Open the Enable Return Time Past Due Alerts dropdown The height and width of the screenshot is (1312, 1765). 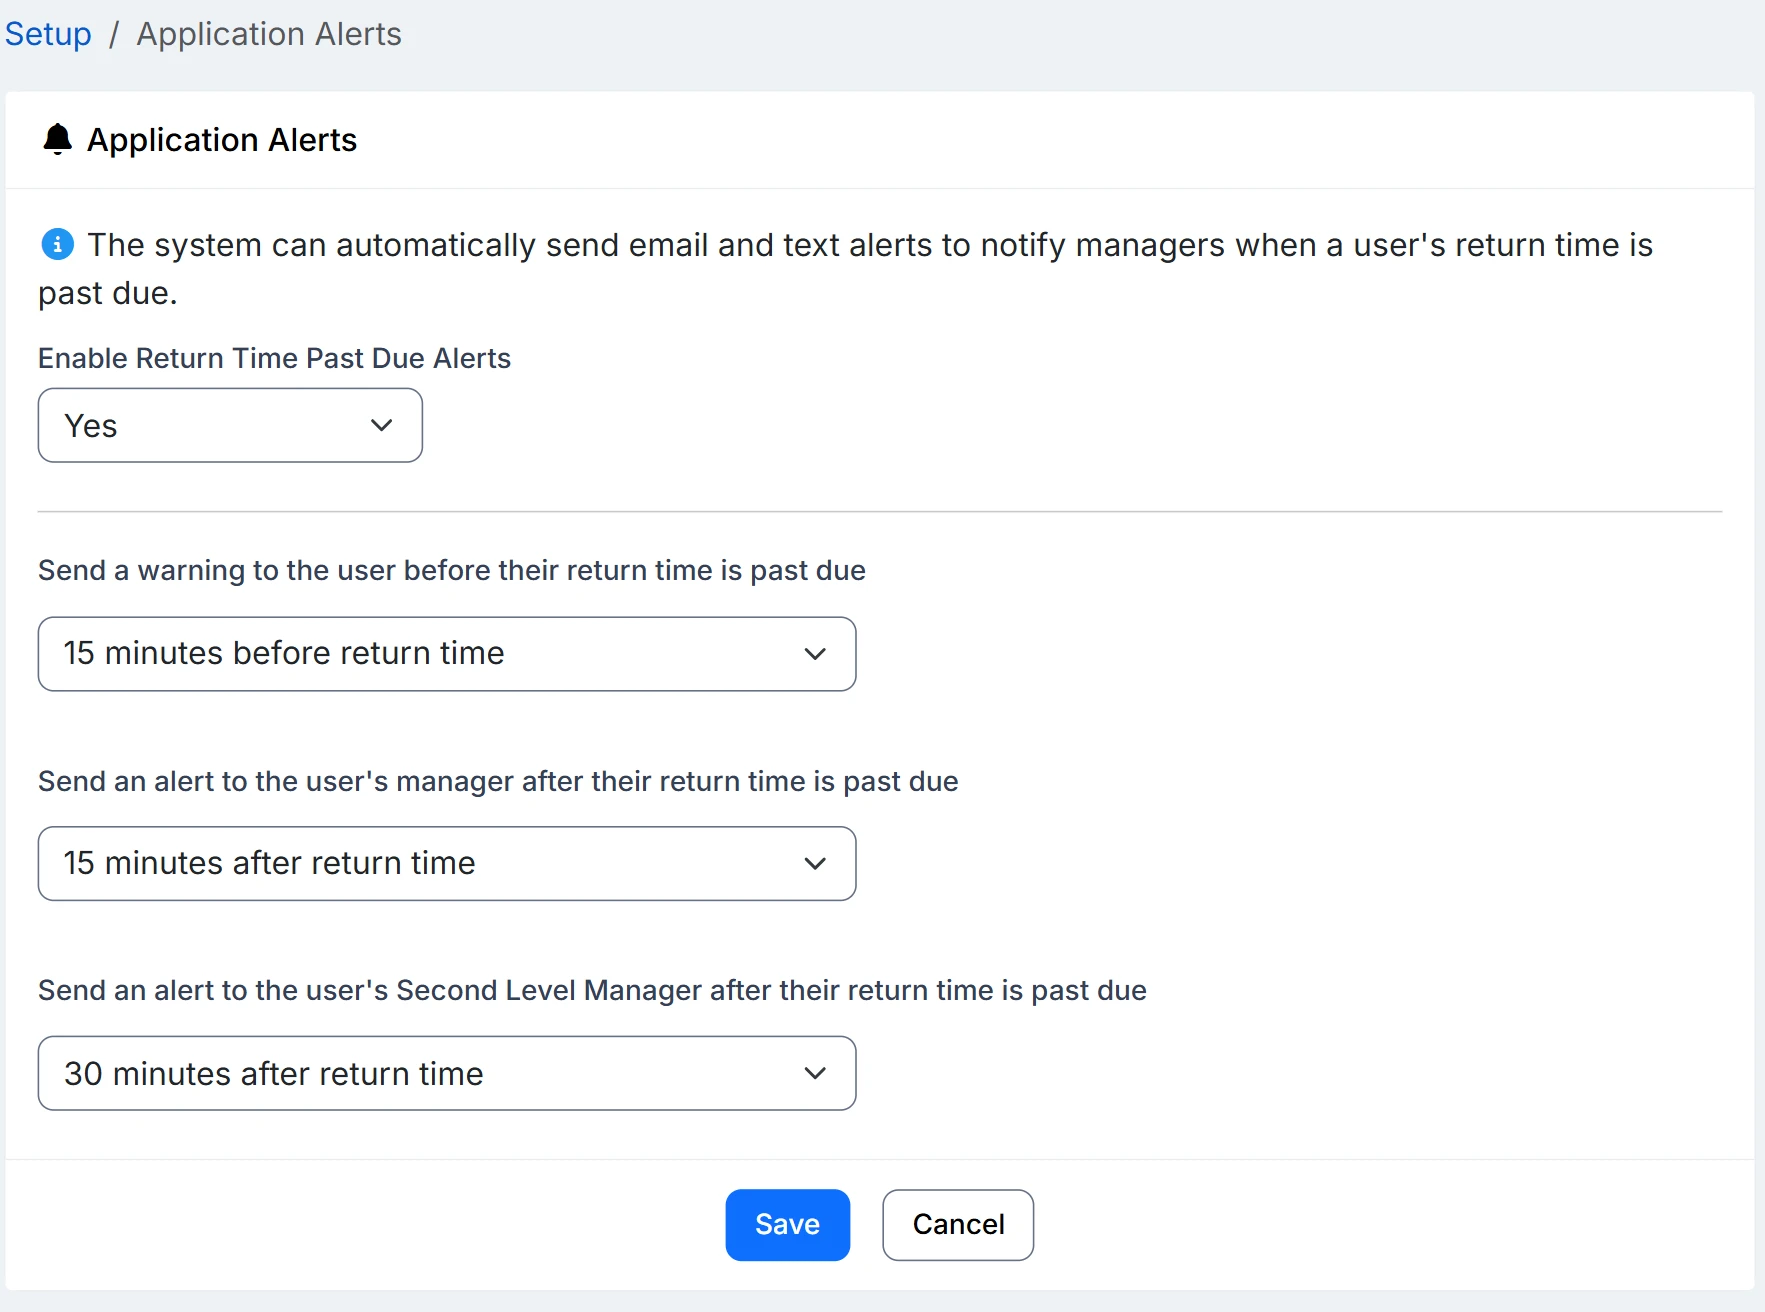230,425
